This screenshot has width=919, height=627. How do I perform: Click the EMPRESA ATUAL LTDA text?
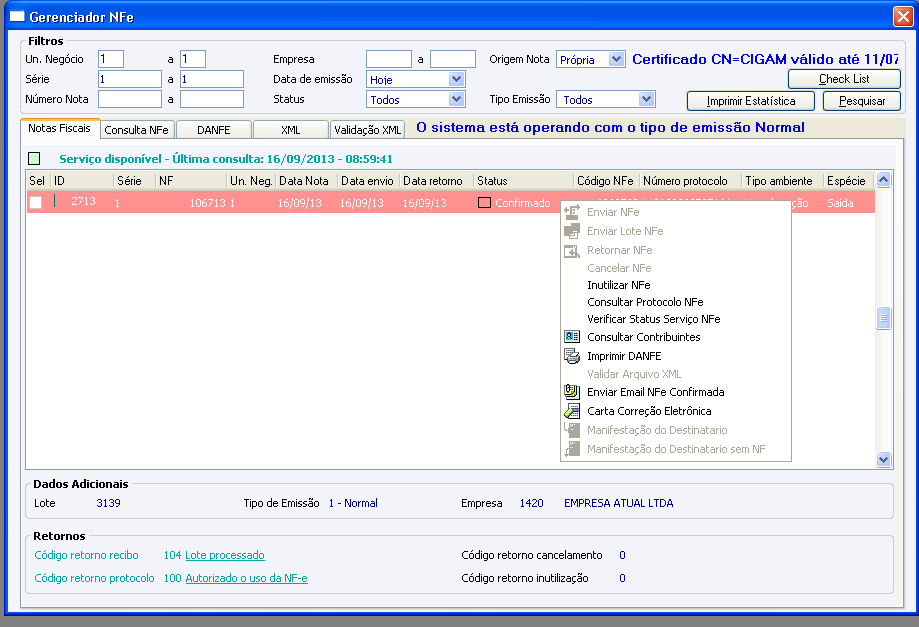pos(618,503)
